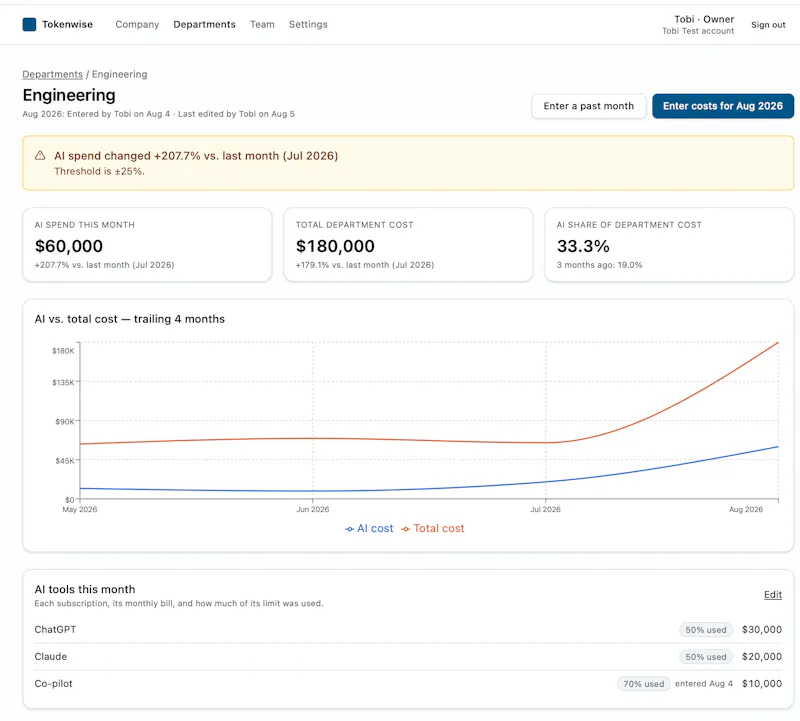Click the $60,000 AI spend value
800x721 pixels.
point(69,246)
